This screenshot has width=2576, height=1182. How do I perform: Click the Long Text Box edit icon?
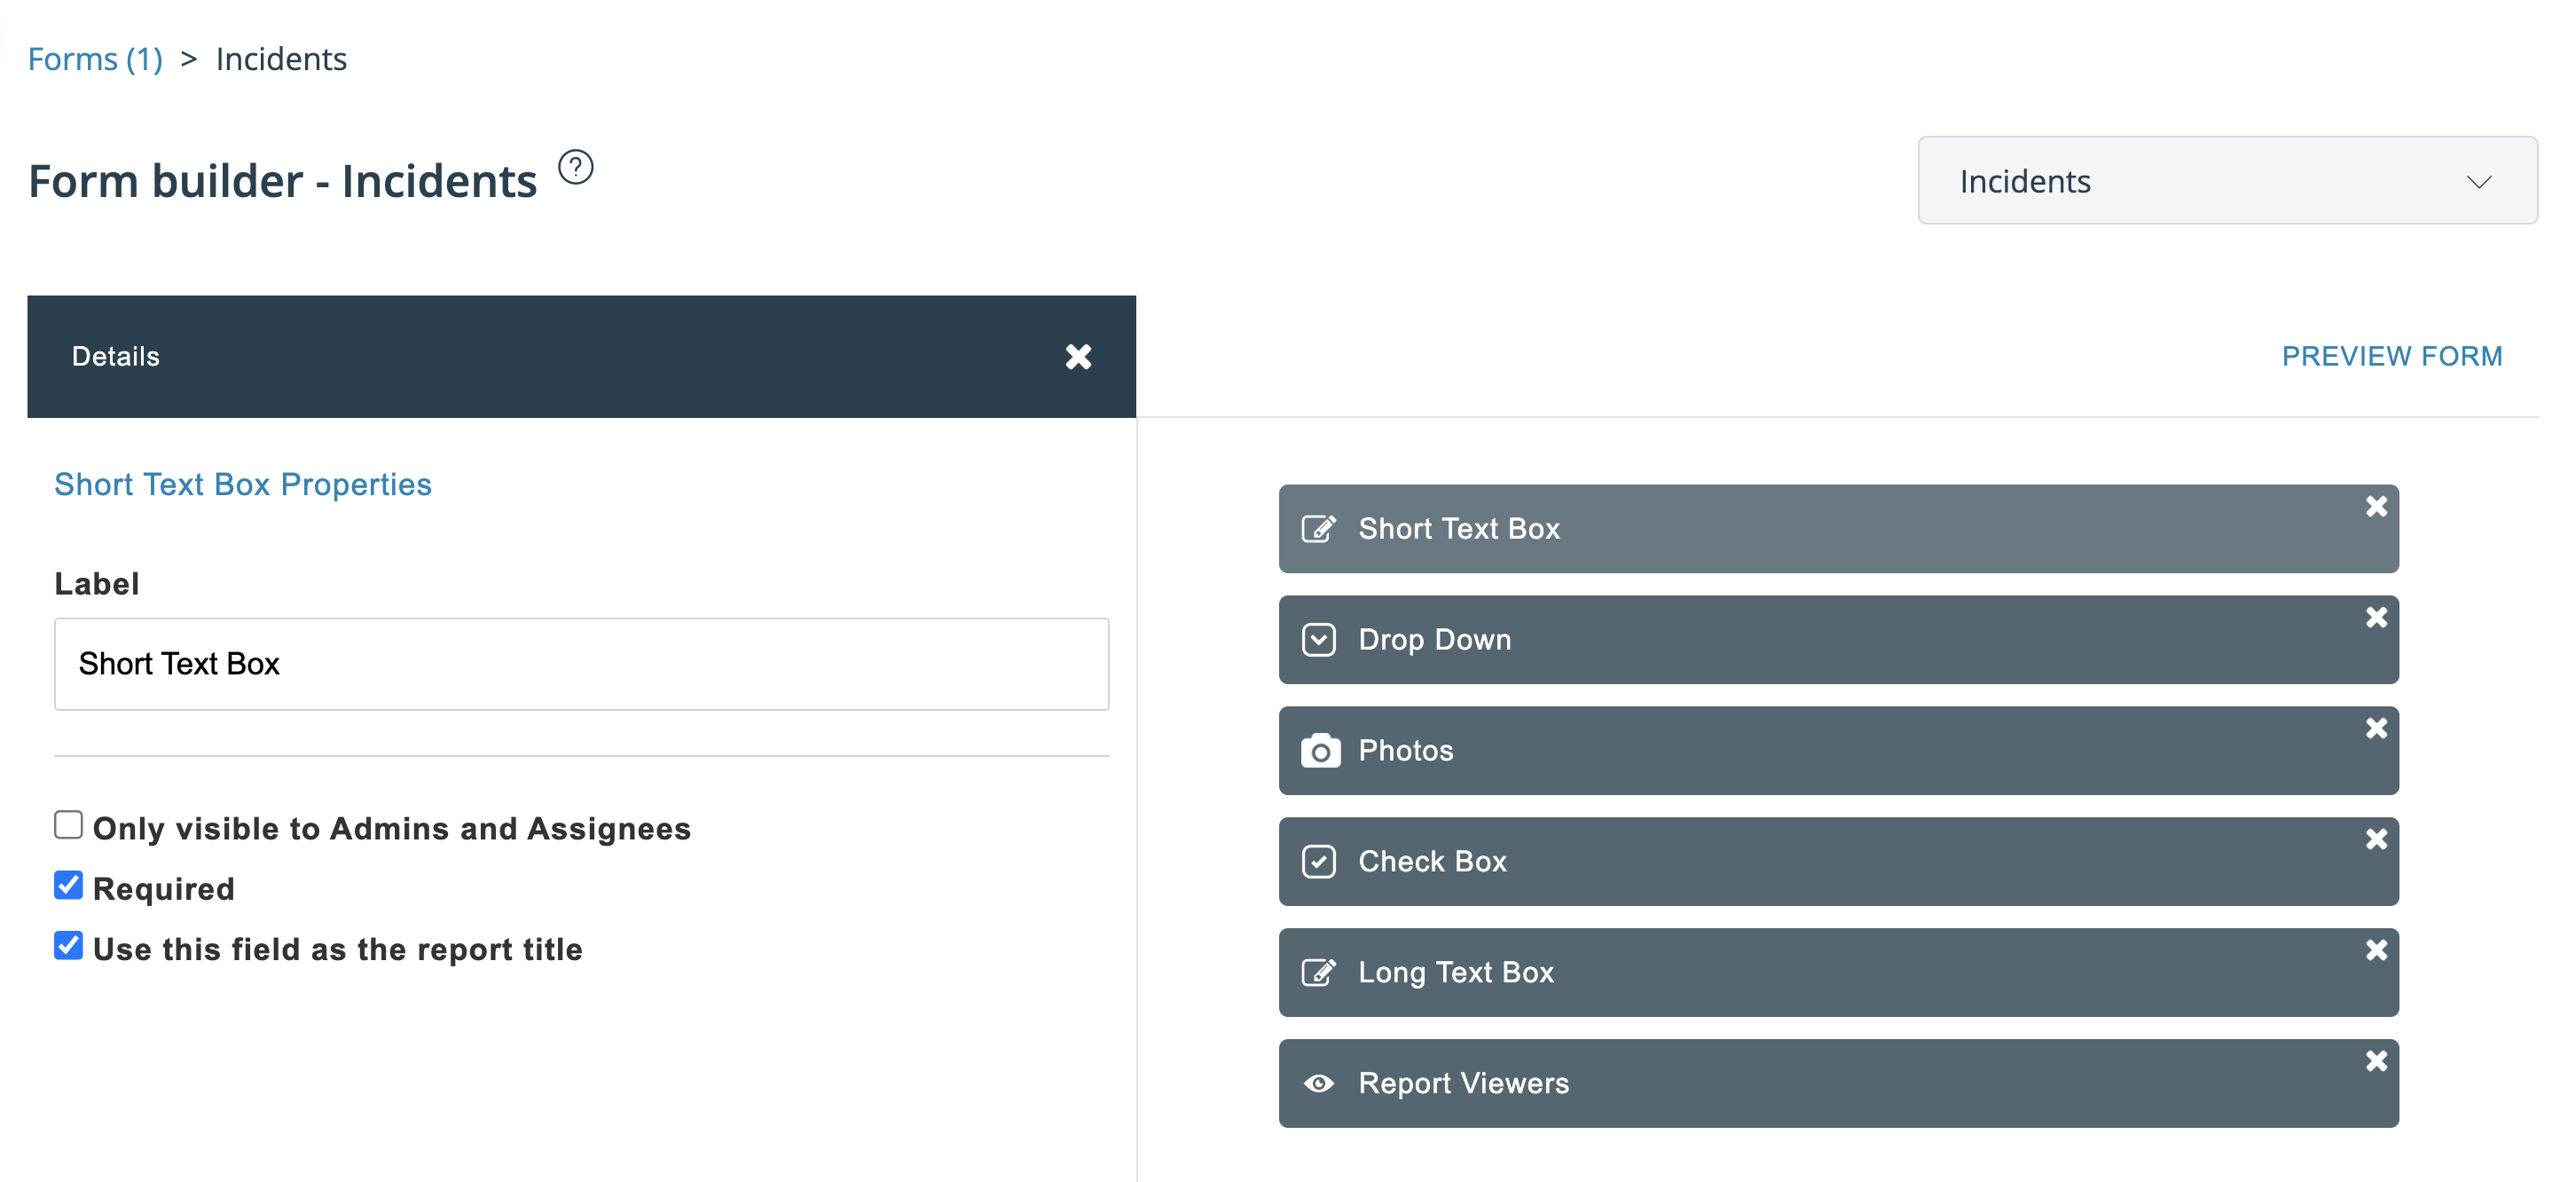1318,973
